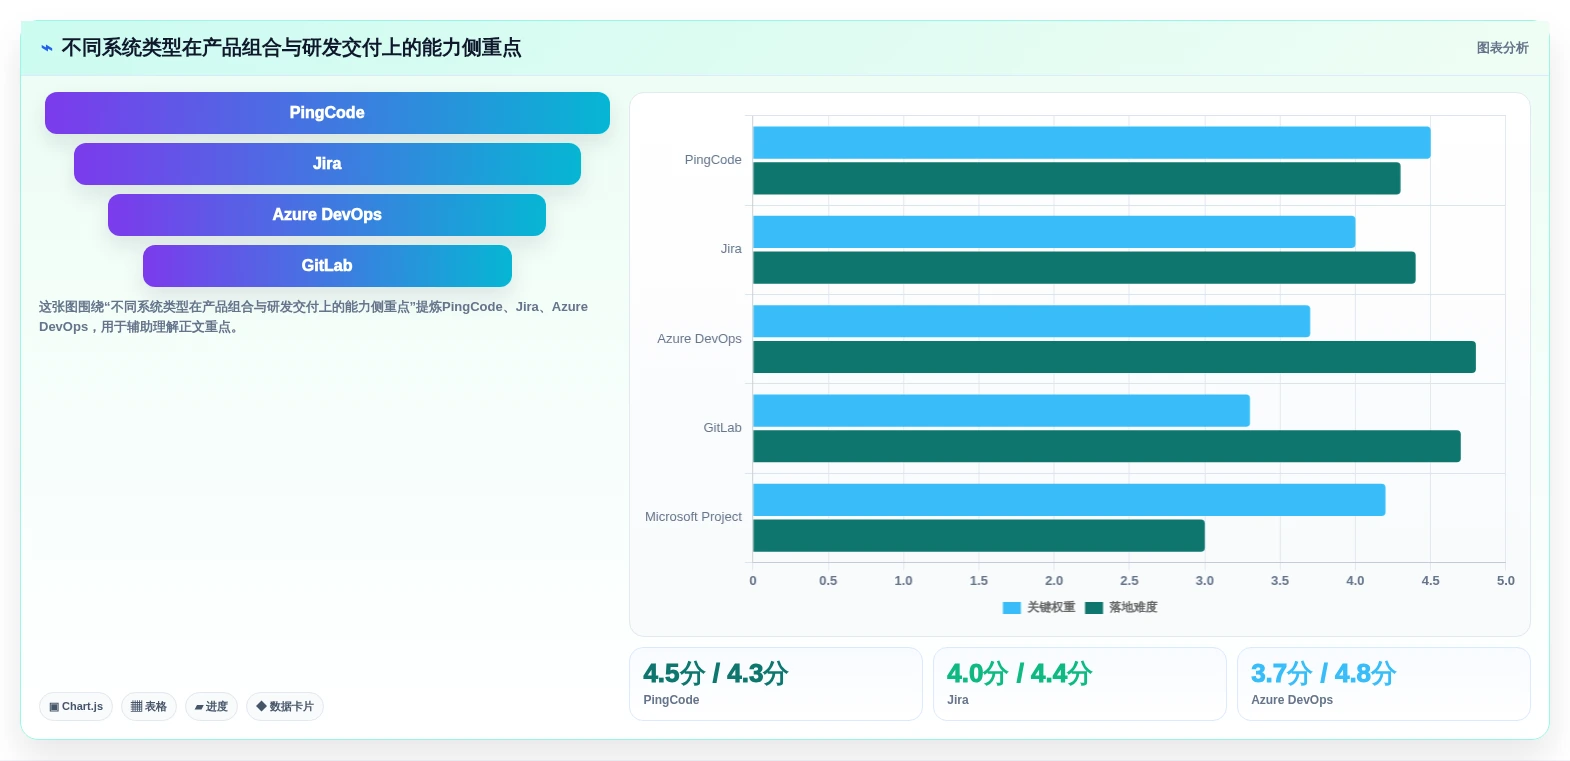This screenshot has width=1570, height=761.
Task: Click the GitLab y-axis label
Action: [722, 428]
